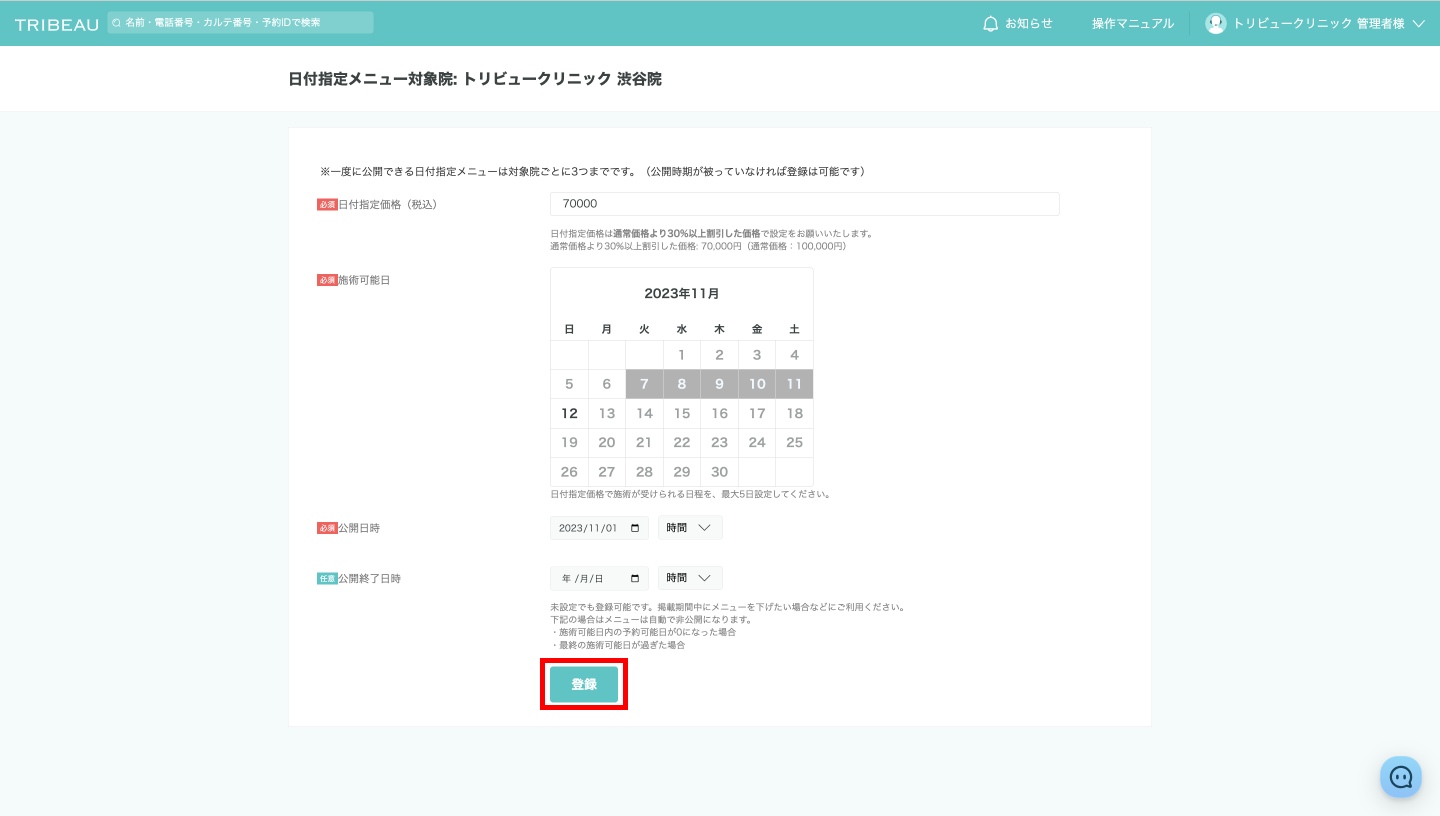Open calendar picker for 公開終了日時 date

(x=635, y=578)
